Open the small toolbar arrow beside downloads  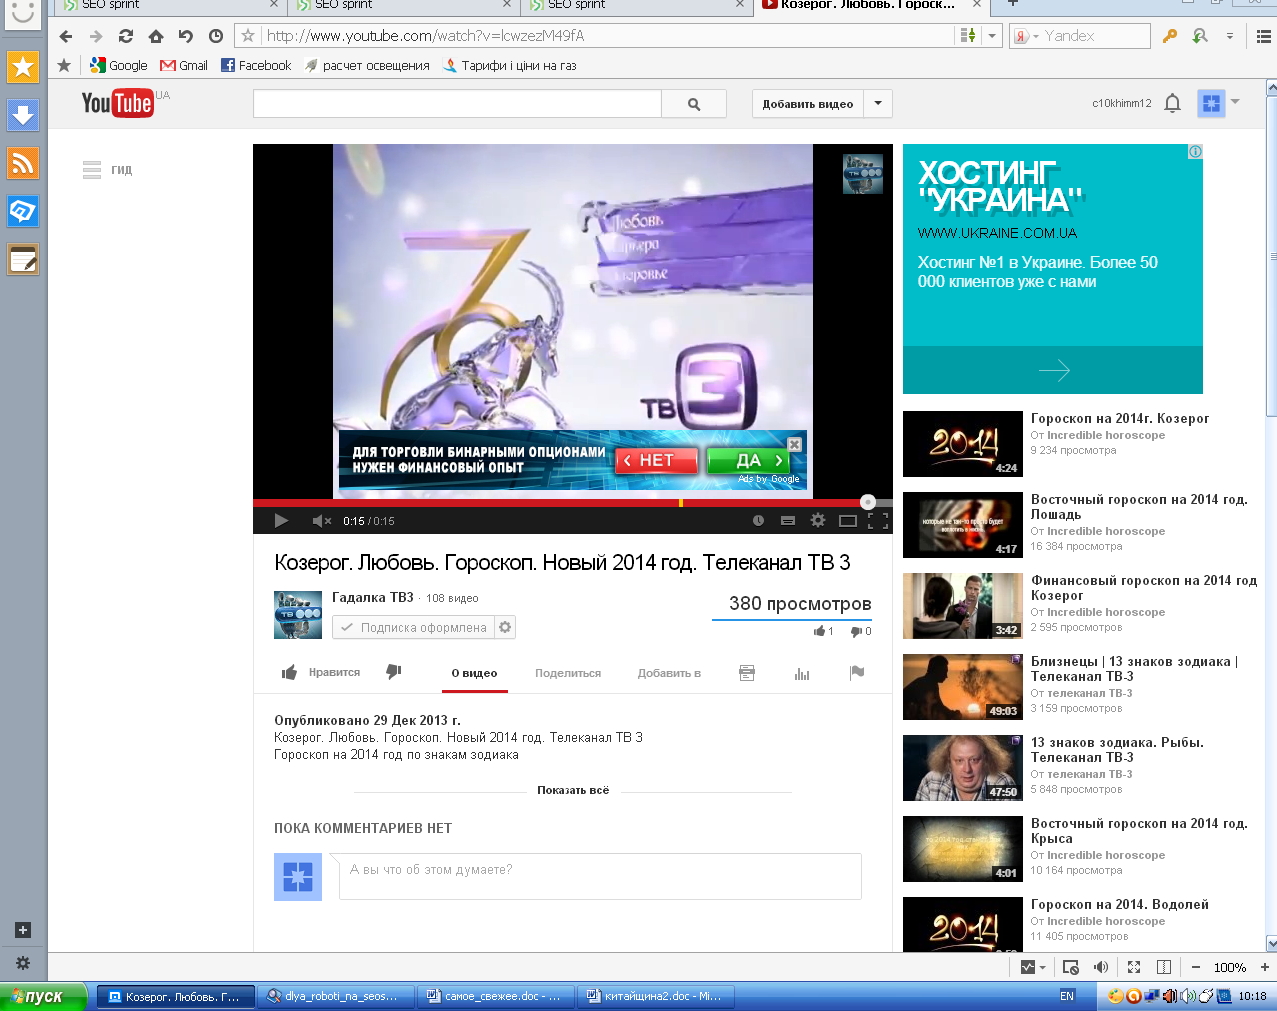[1230, 36]
